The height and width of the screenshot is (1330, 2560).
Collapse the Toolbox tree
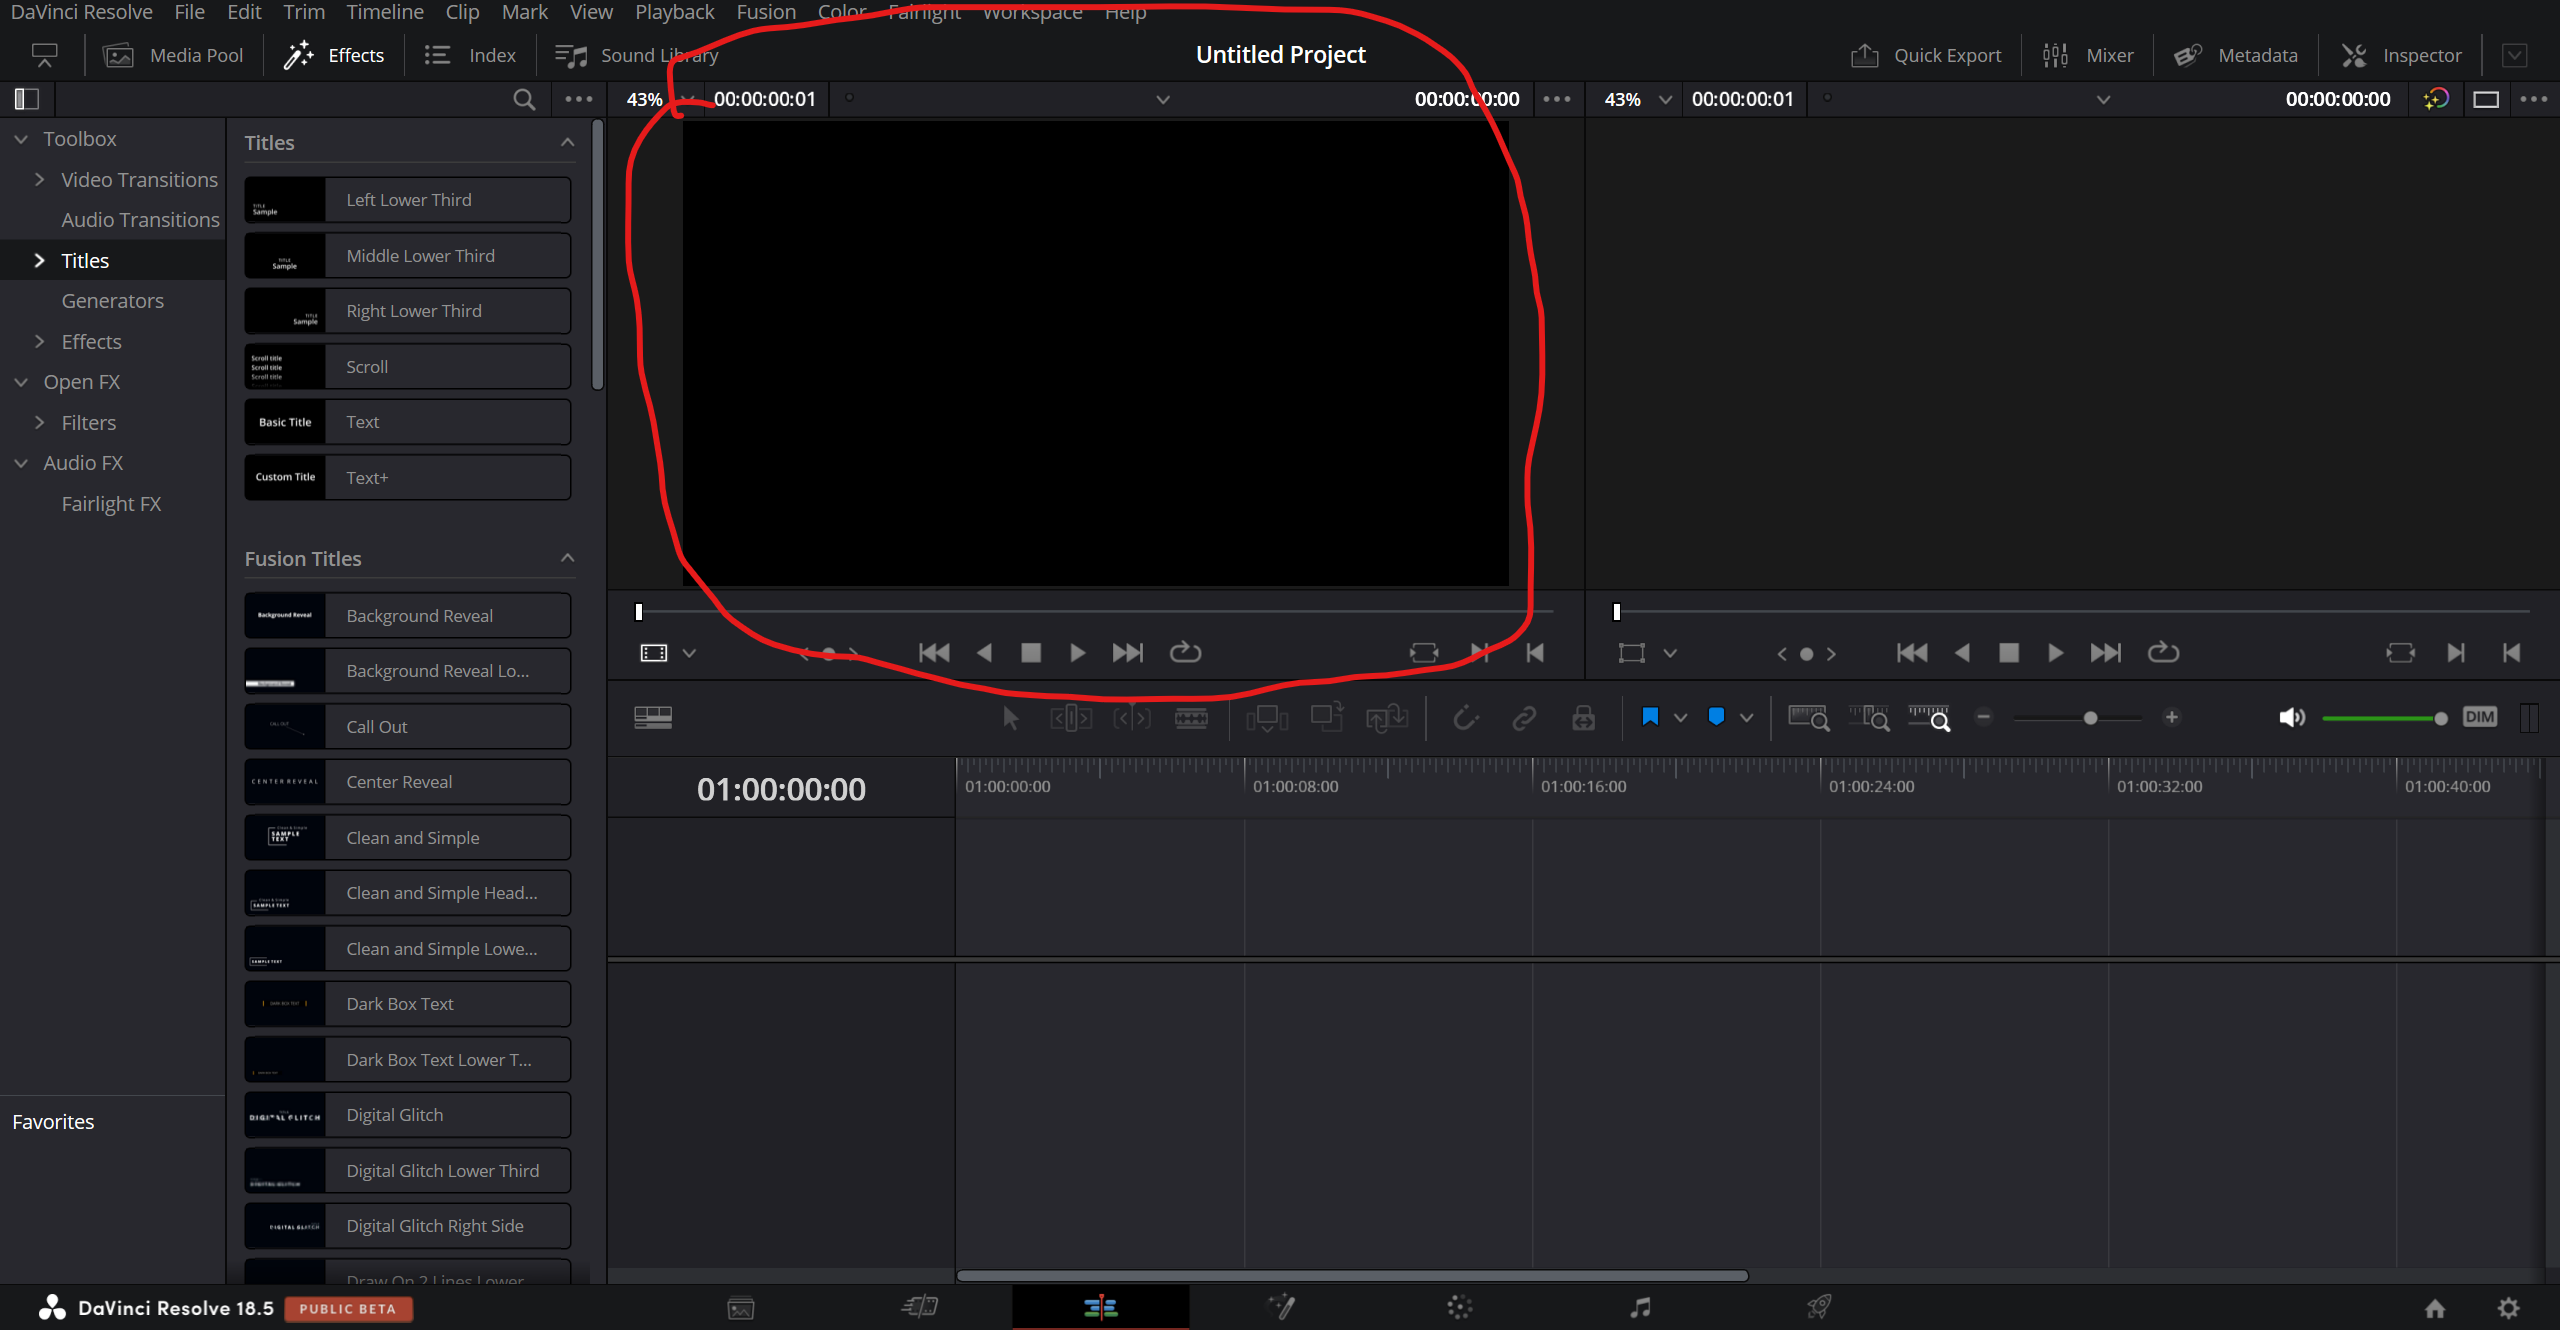coord(21,139)
